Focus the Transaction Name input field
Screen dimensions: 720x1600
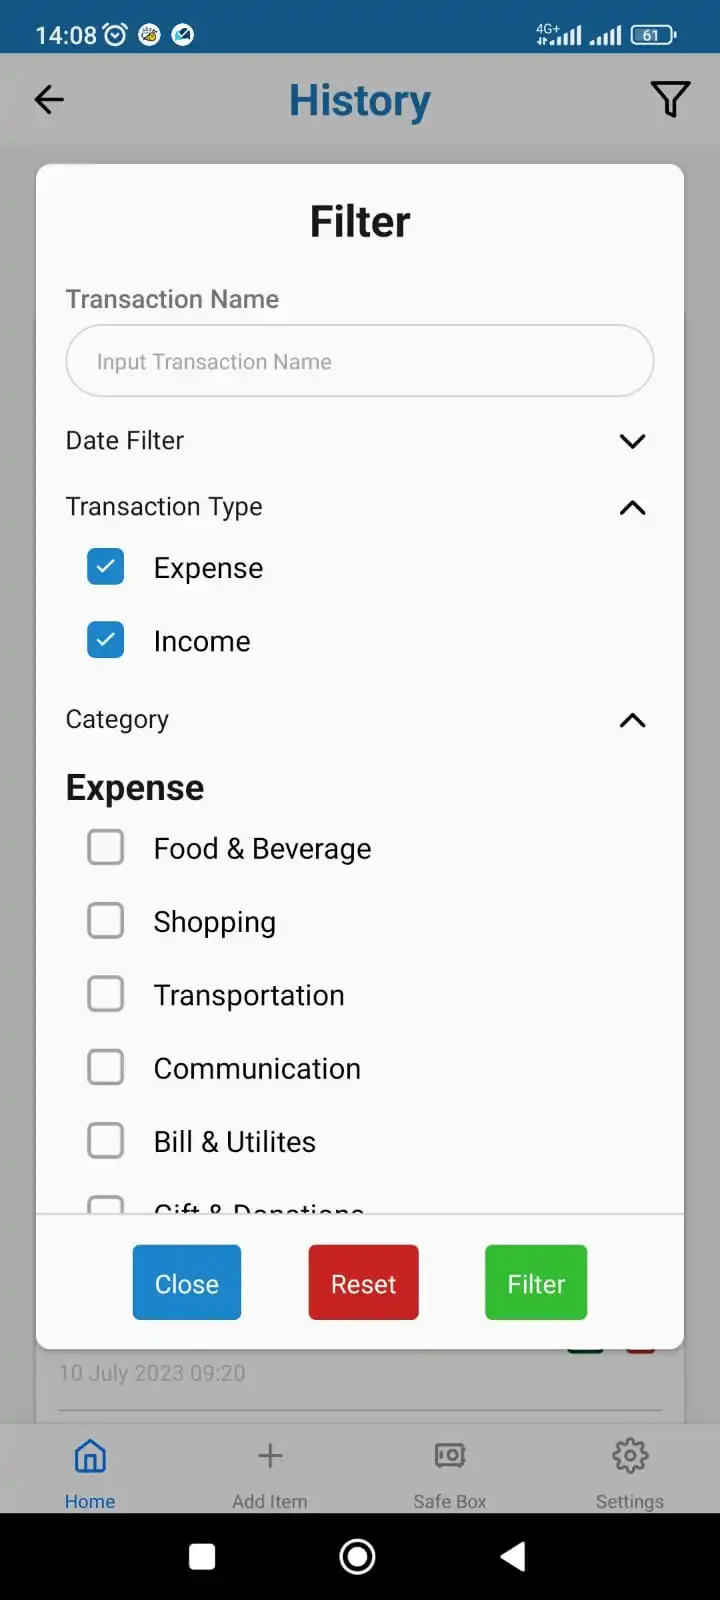(x=360, y=361)
